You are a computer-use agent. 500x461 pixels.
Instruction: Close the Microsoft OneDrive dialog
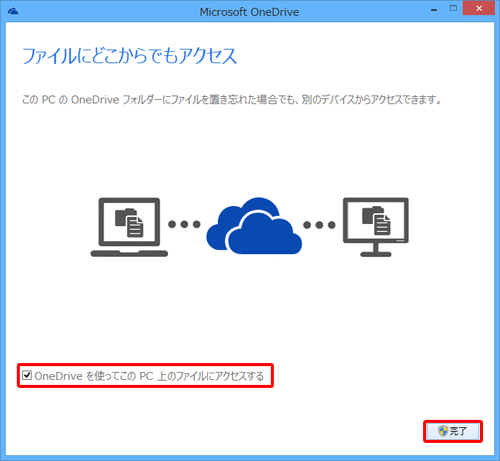click(x=479, y=8)
